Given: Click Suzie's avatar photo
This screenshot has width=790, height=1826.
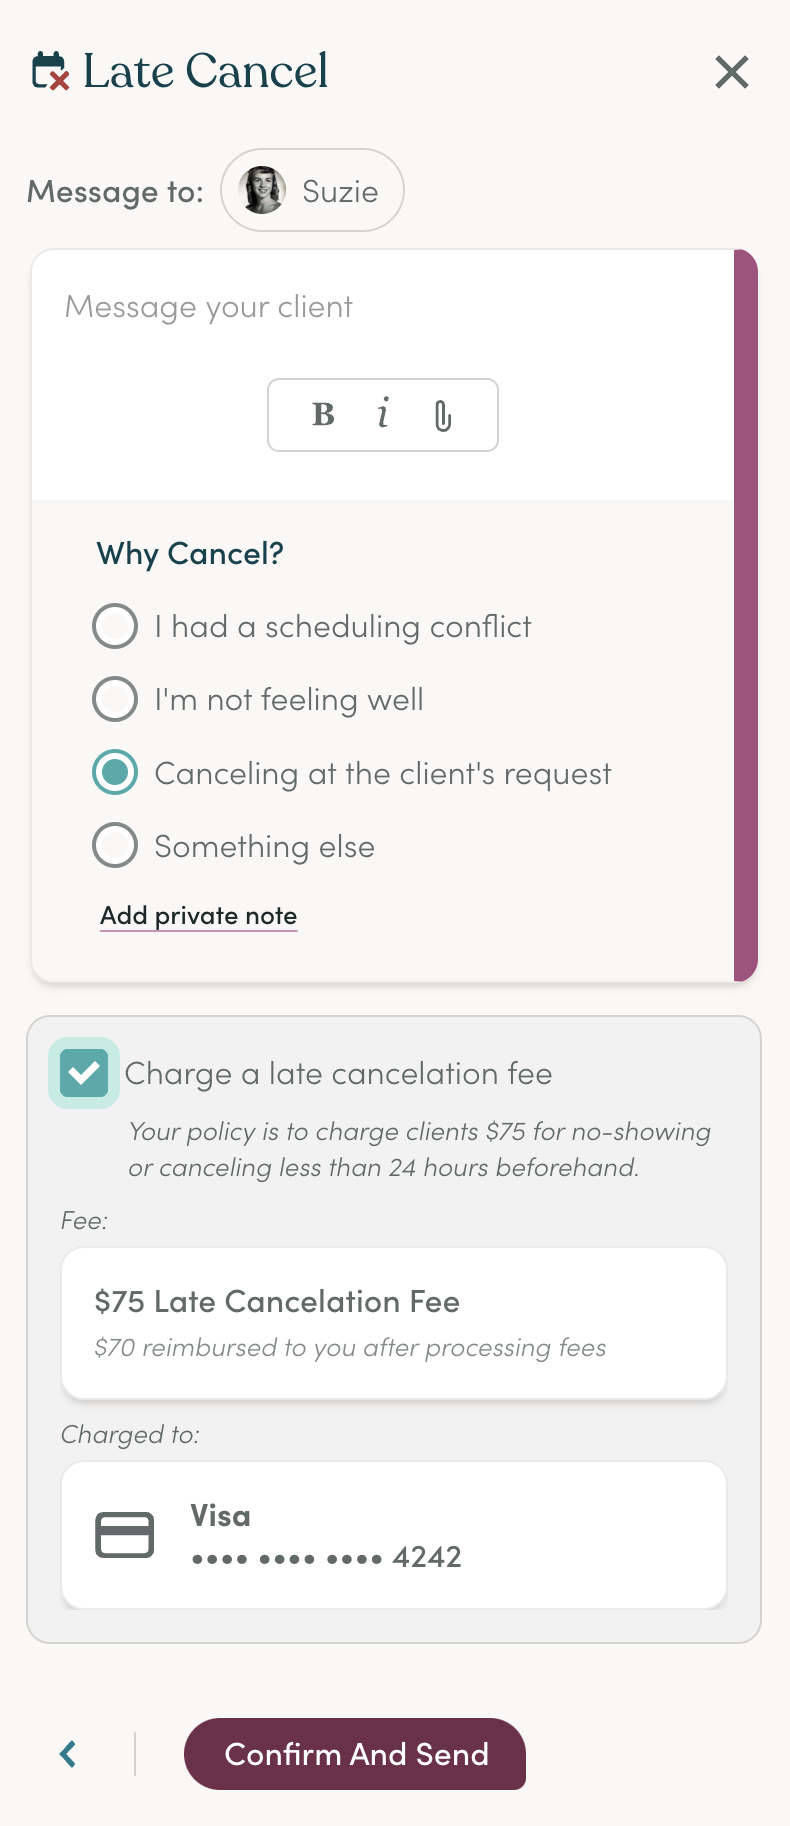Looking at the screenshot, I should pyautogui.click(x=263, y=190).
